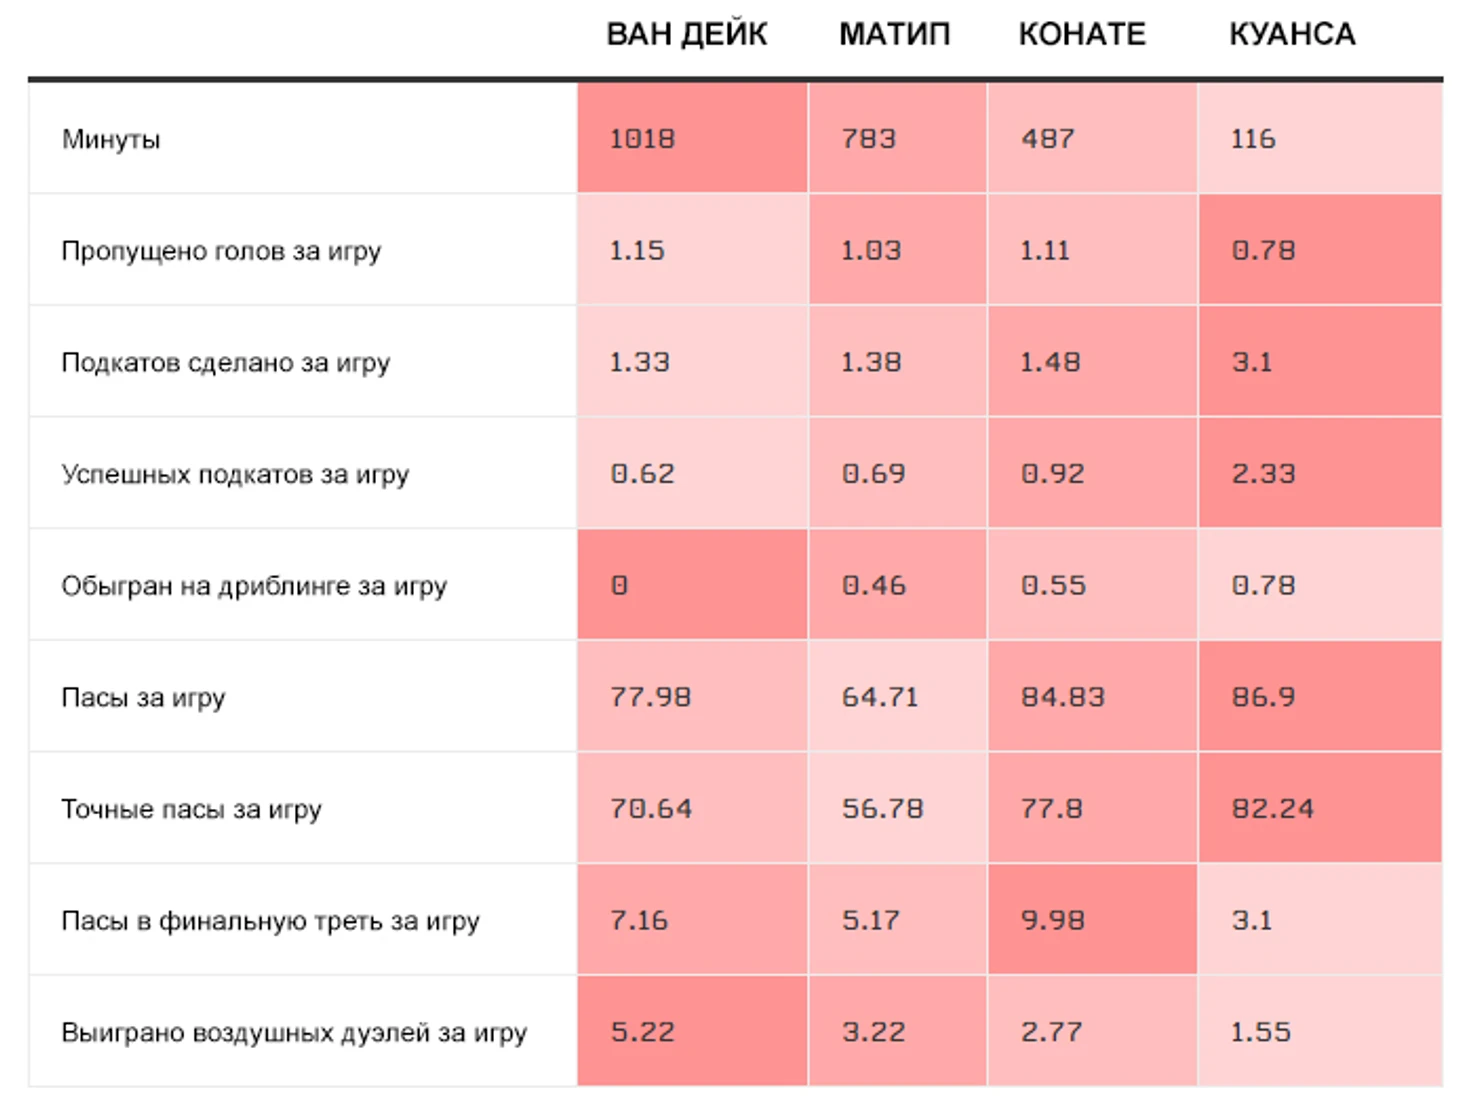Click the Минуты row label

111,139
